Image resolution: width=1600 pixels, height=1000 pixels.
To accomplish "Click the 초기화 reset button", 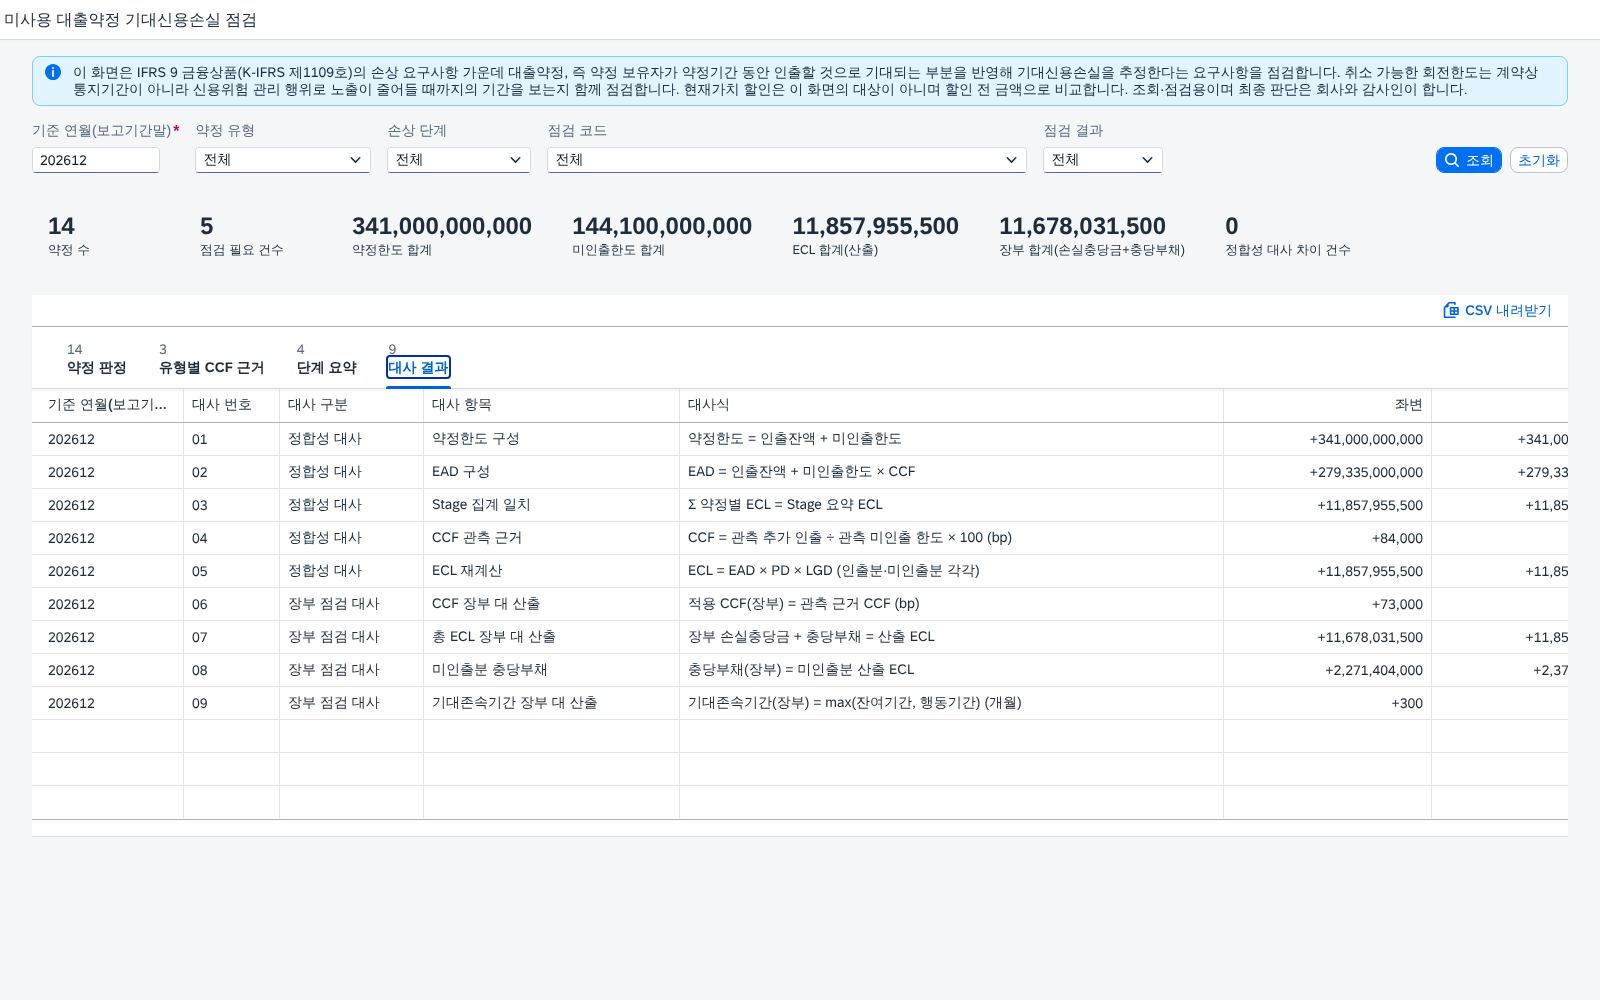I will (1538, 160).
